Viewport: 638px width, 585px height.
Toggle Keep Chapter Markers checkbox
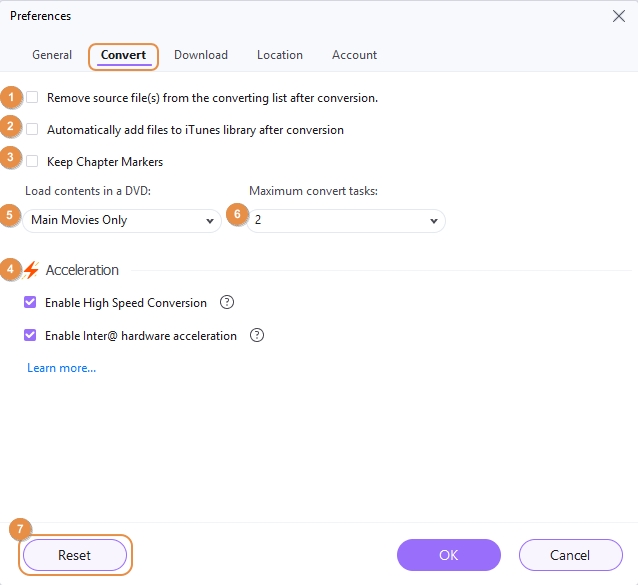33,161
